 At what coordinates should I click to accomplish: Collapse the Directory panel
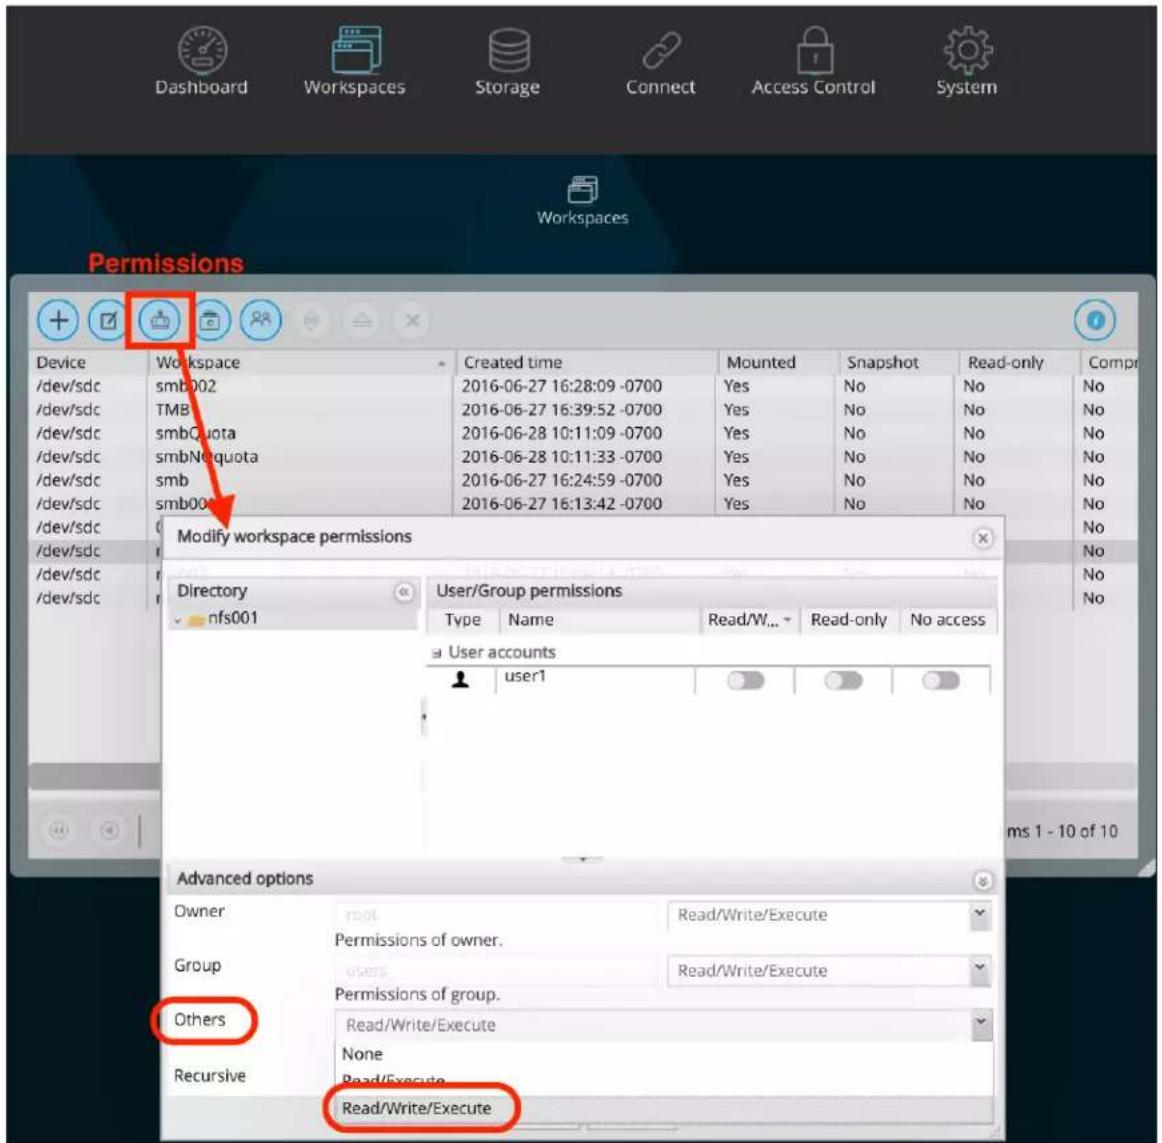click(404, 592)
